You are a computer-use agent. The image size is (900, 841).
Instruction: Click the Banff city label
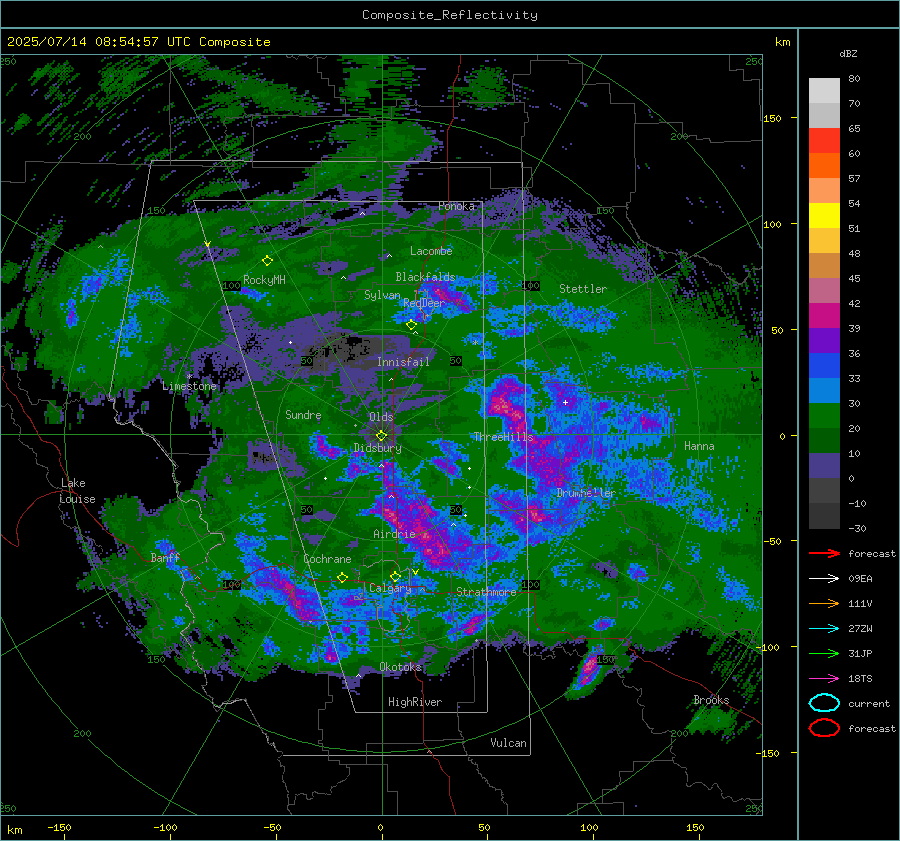pos(165,557)
